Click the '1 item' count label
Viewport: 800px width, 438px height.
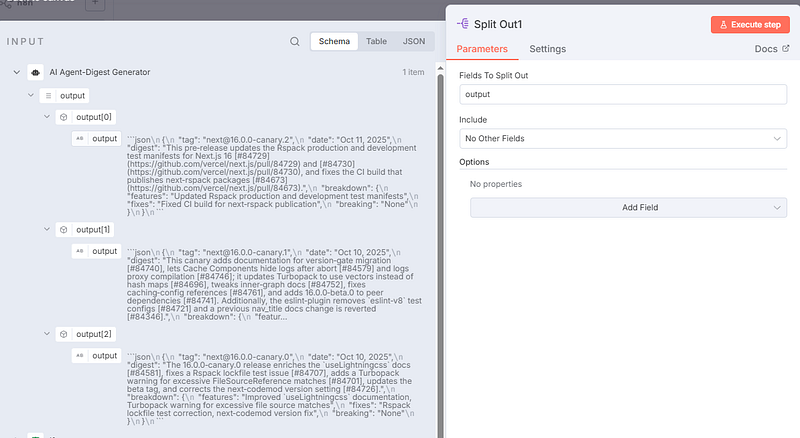point(413,72)
